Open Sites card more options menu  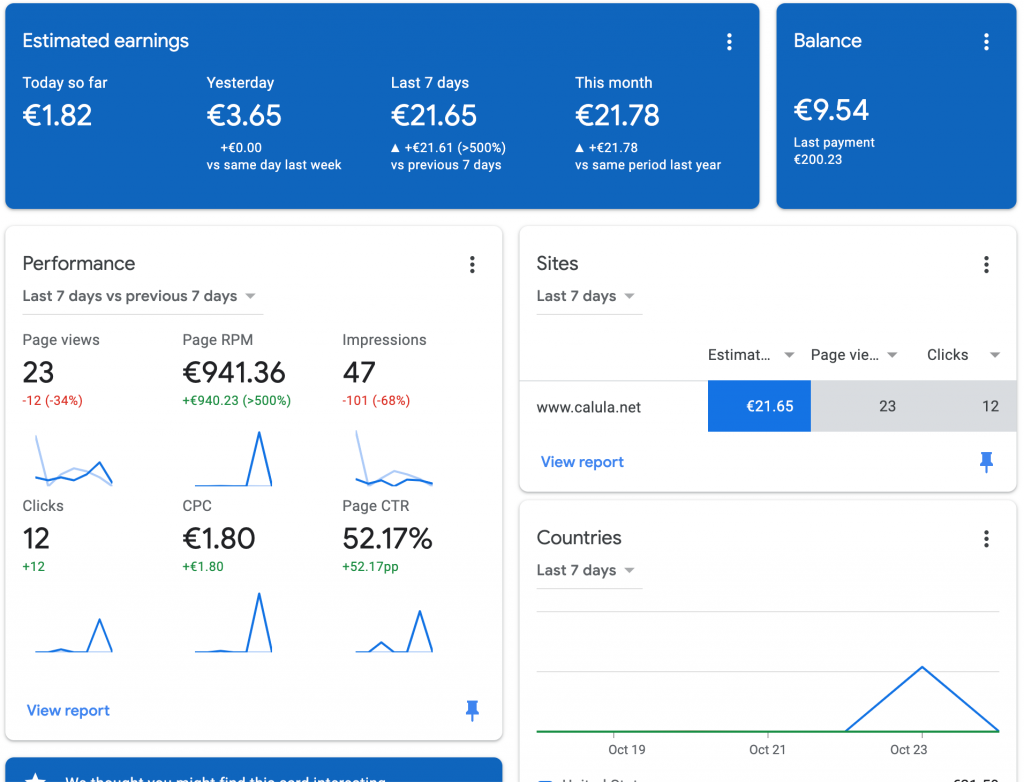986,264
